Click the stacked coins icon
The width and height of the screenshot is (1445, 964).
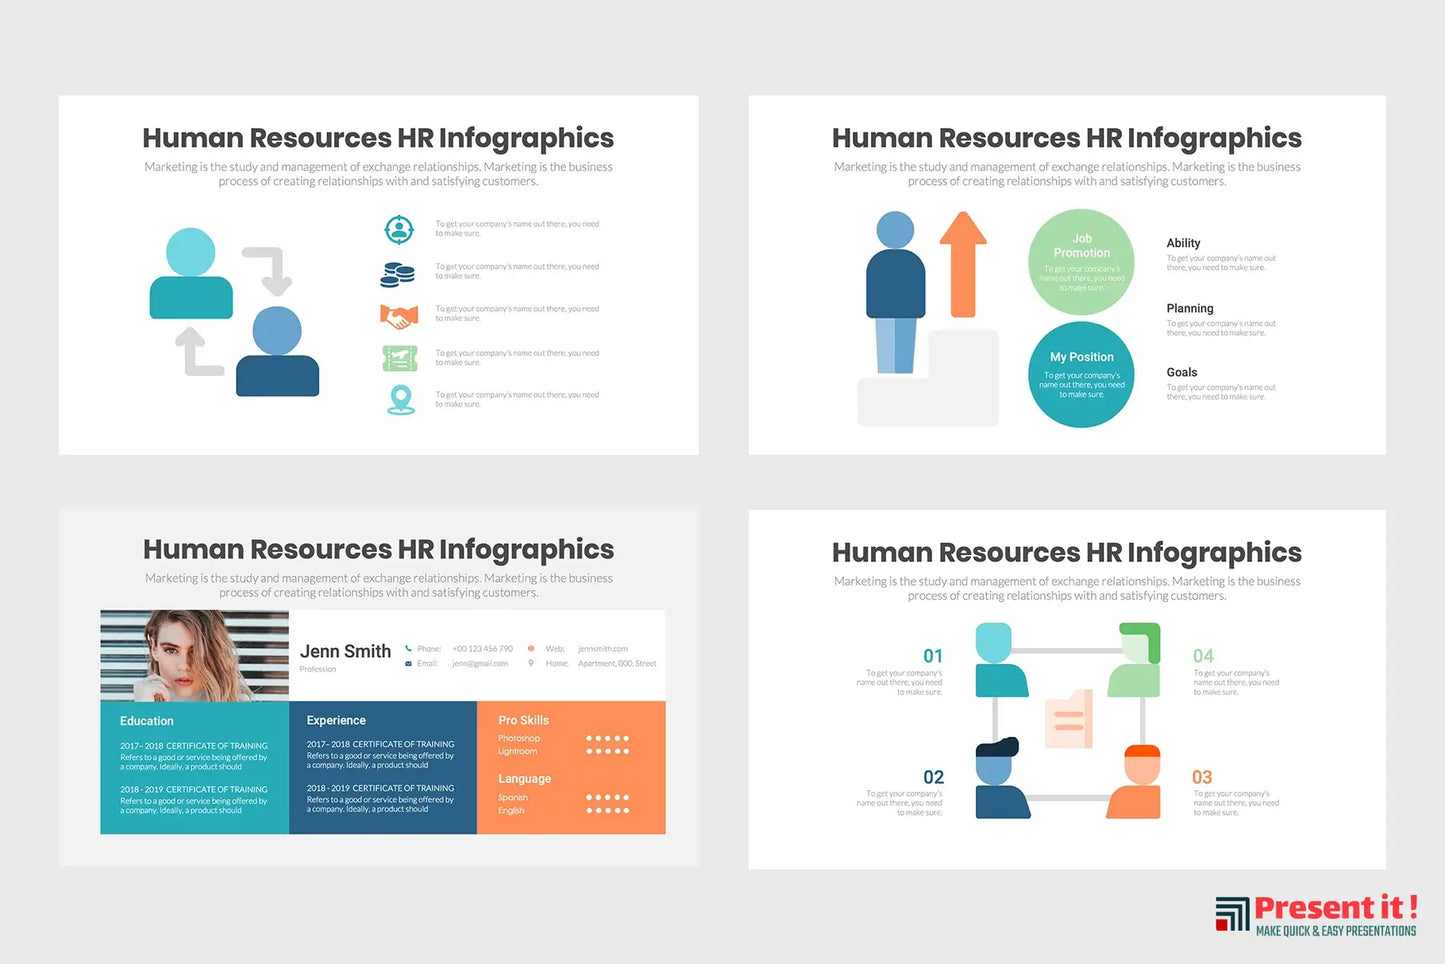pyautogui.click(x=398, y=274)
